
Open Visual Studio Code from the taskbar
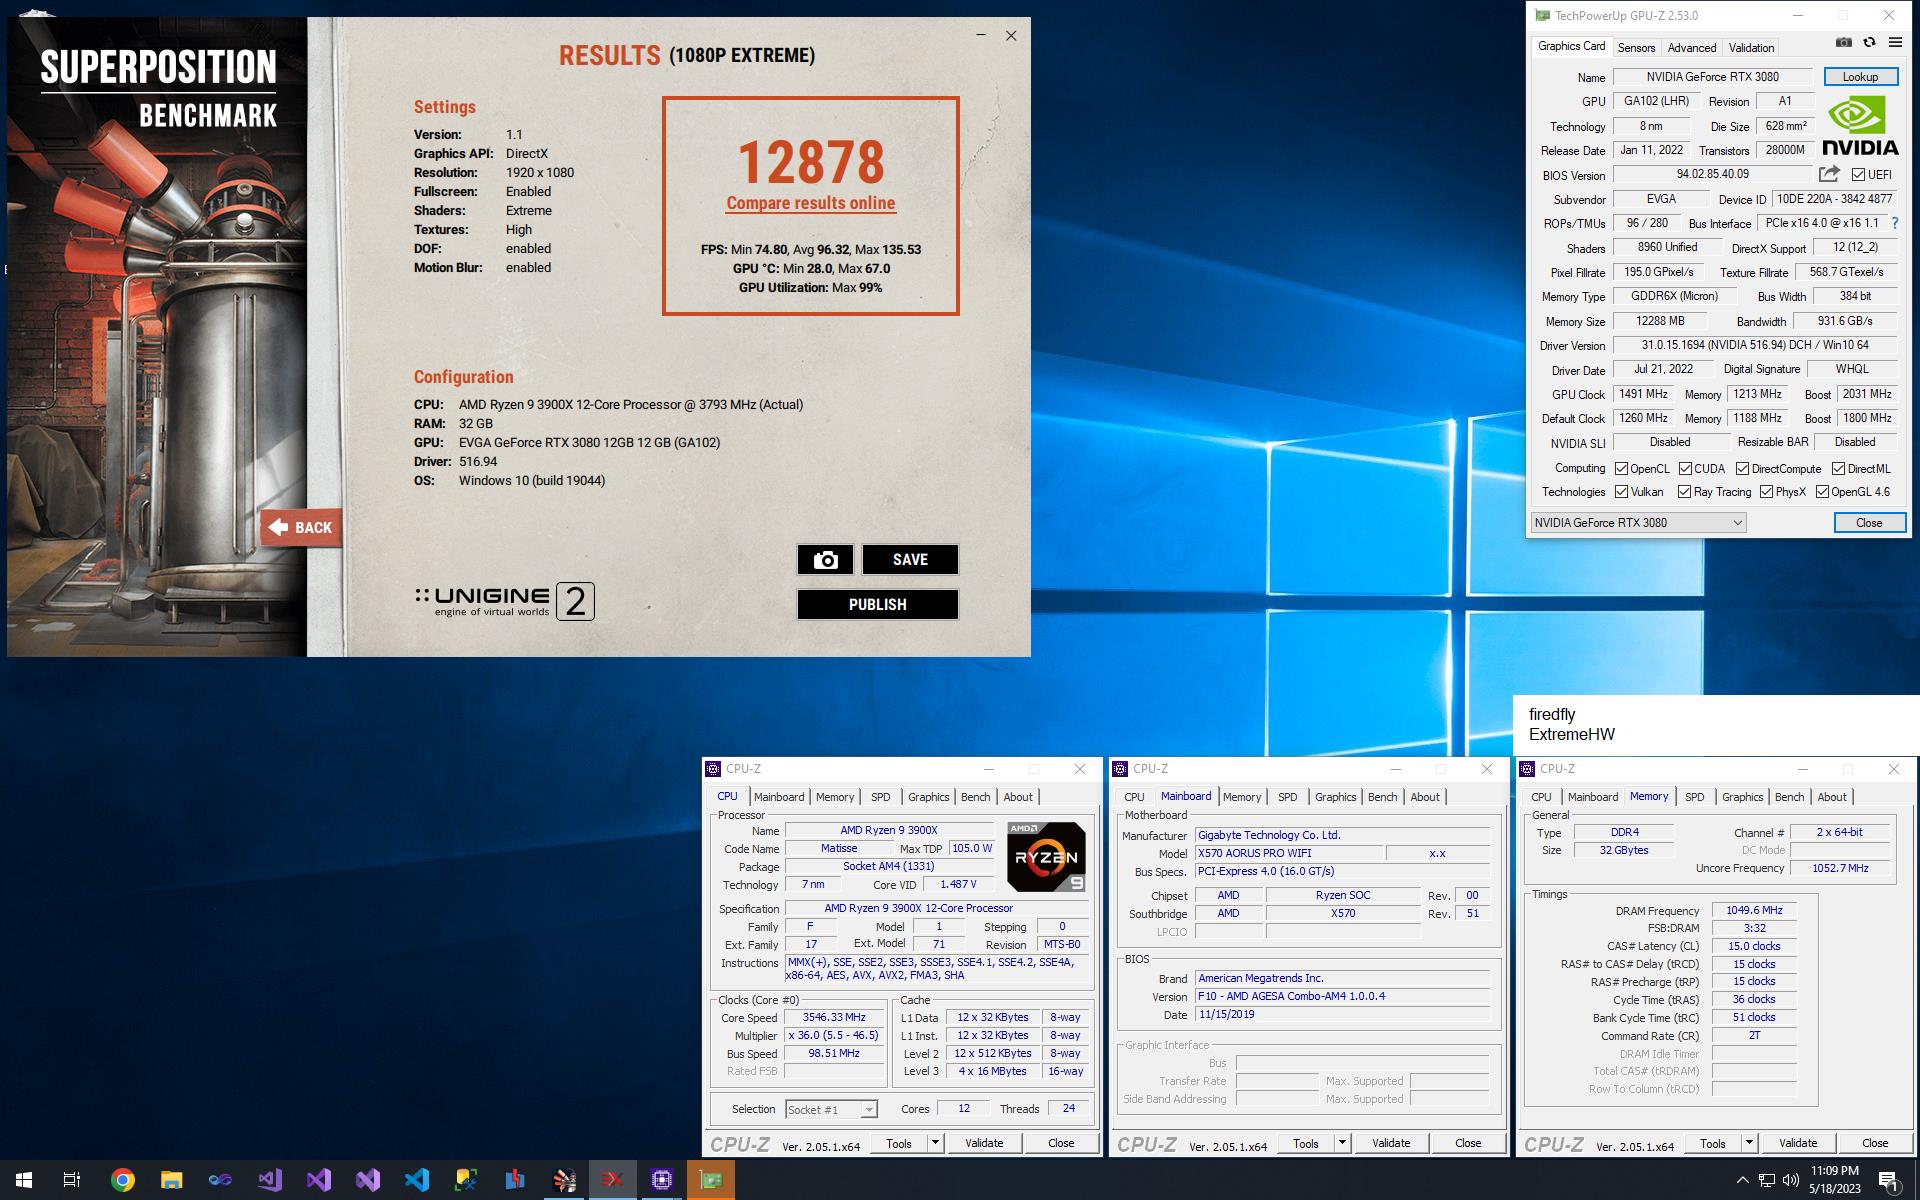point(417,1180)
